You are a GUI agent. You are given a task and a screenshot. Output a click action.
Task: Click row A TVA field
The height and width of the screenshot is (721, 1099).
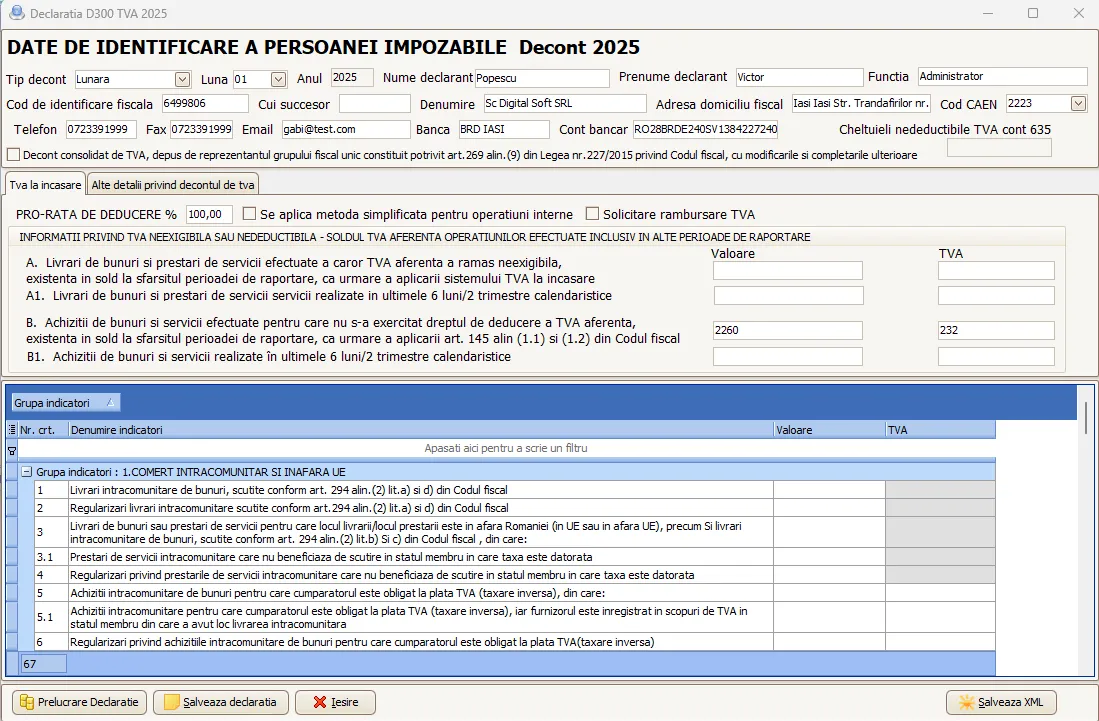pyautogui.click(x=996, y=270)
